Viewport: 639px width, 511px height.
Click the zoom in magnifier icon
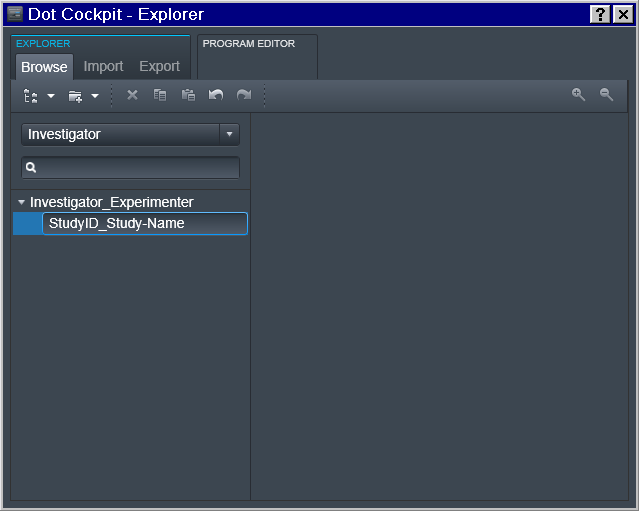pos(578,95)
